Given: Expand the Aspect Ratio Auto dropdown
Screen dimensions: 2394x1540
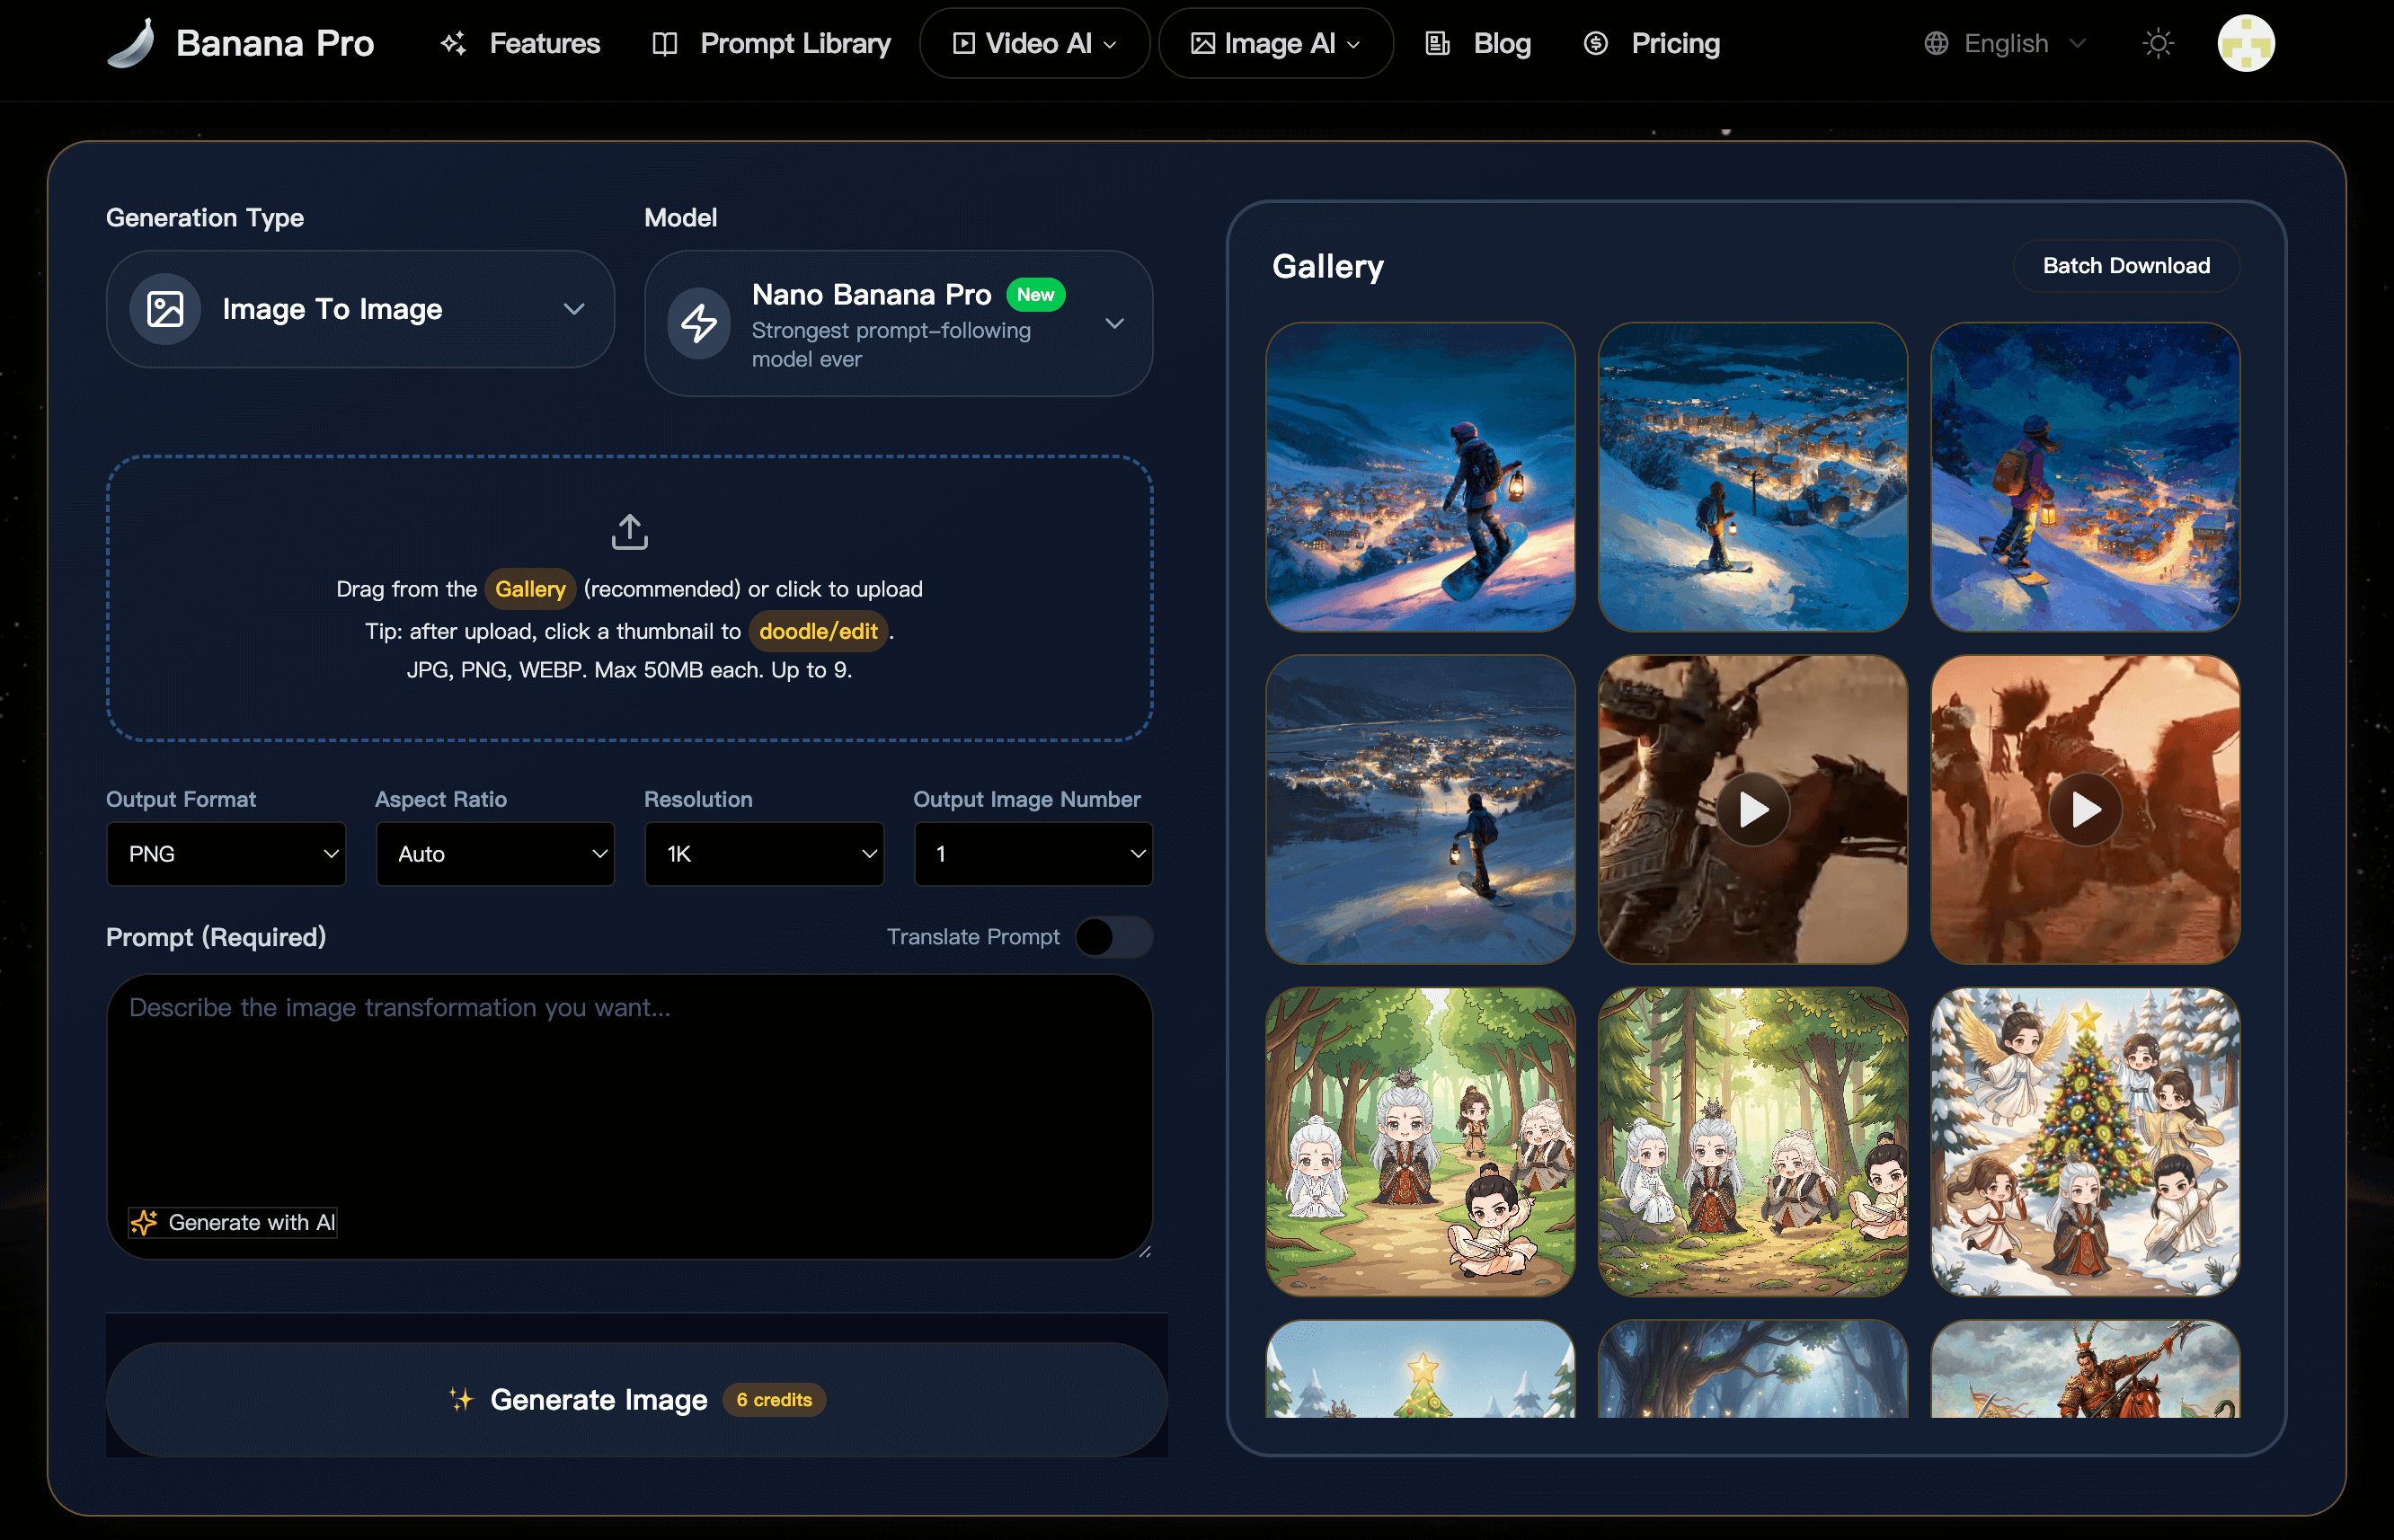Looking at the screenshot, I should 495,853.
